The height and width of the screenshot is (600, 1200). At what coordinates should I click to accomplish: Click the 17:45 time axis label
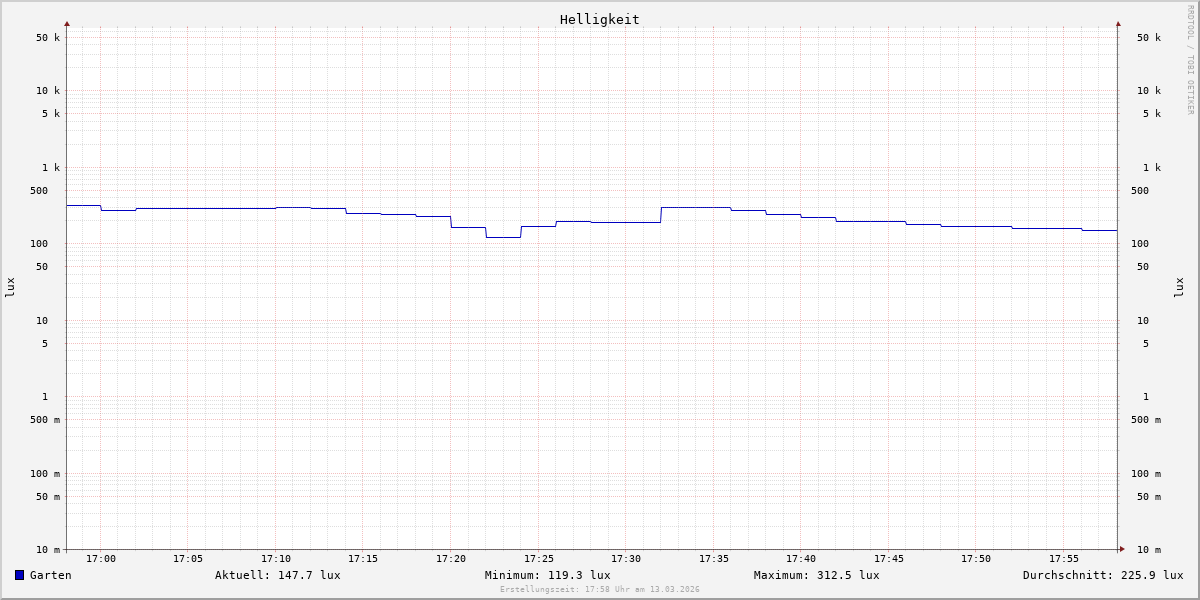coord(889,559)
